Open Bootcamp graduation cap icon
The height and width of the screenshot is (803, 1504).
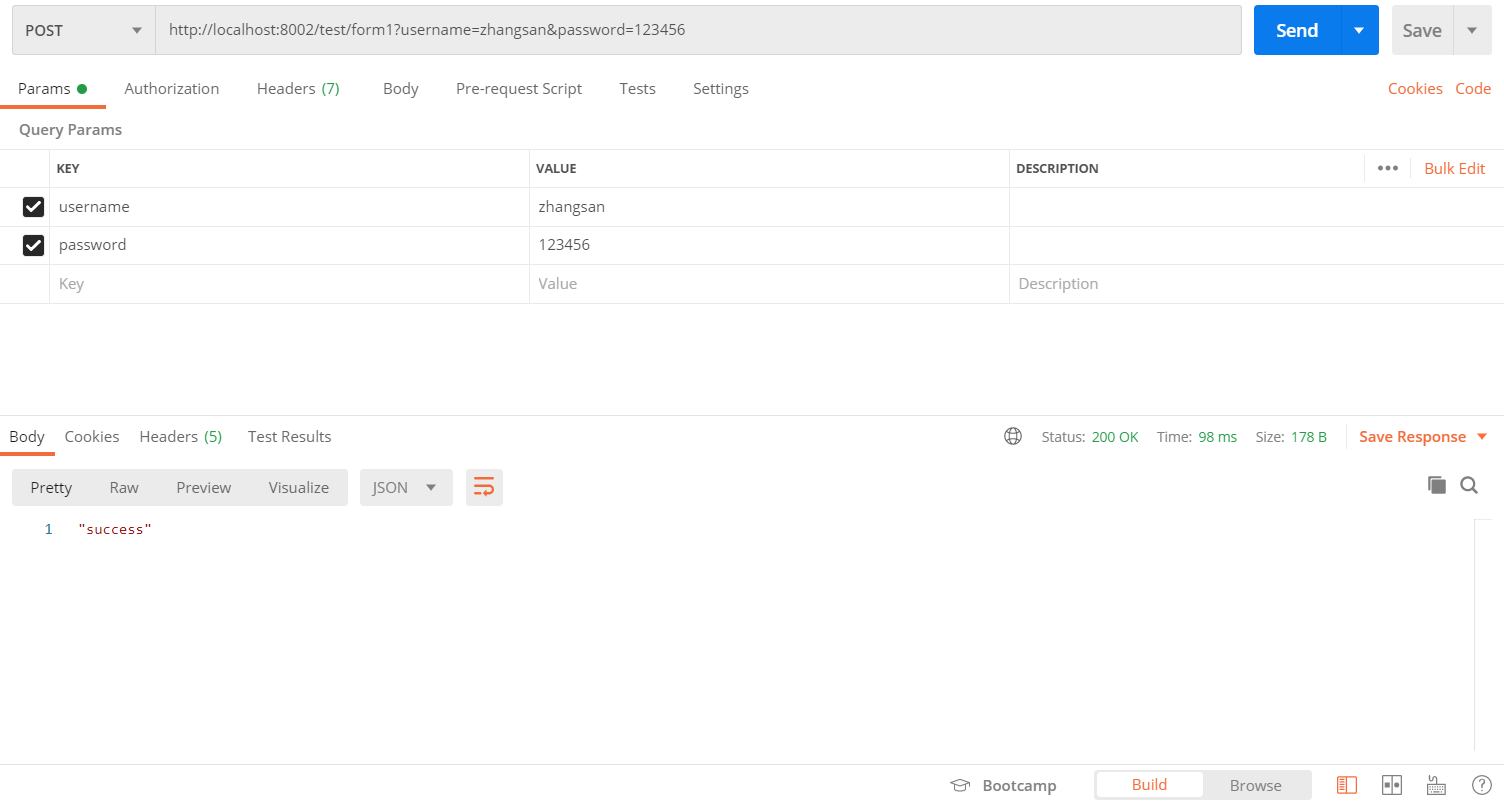960,785
